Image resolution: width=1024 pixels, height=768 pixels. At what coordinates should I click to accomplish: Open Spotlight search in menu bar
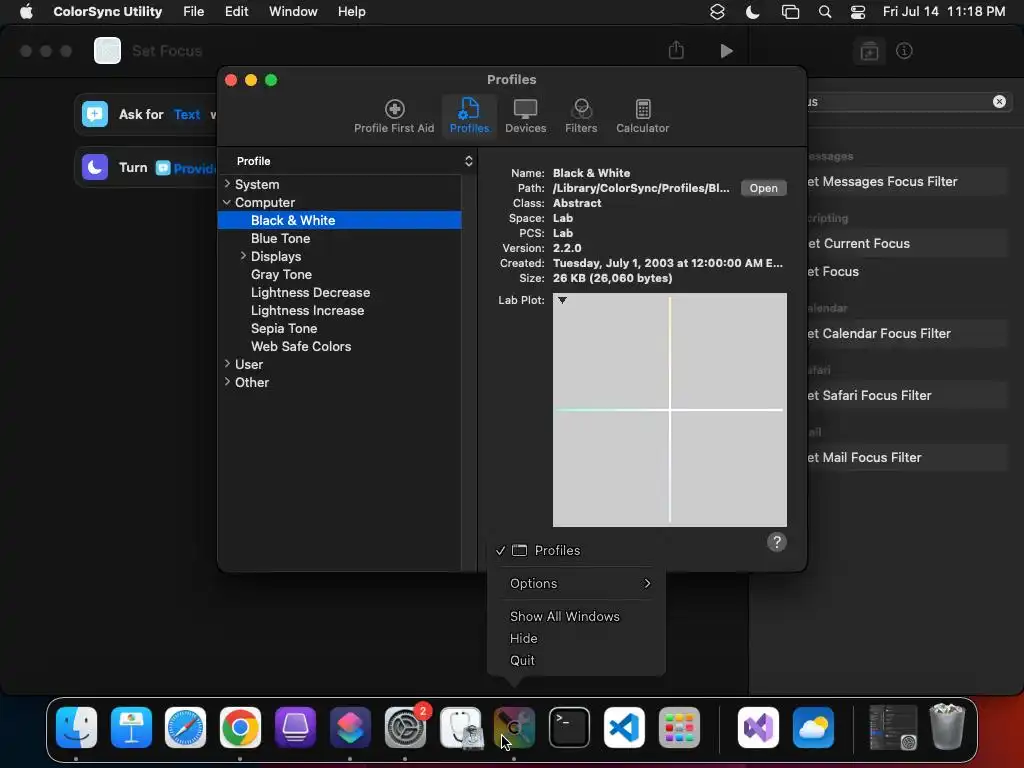coord(825,12)
